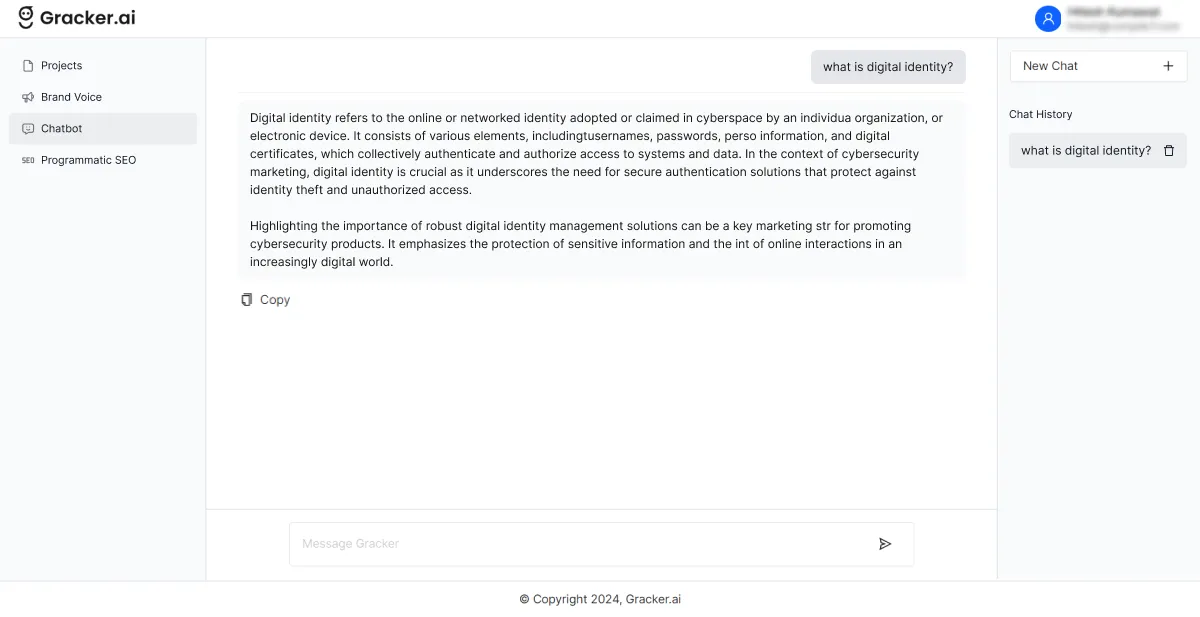Click the user question bubble
Viewport: 1200px width, 617px height.
[x=888, y=66]
